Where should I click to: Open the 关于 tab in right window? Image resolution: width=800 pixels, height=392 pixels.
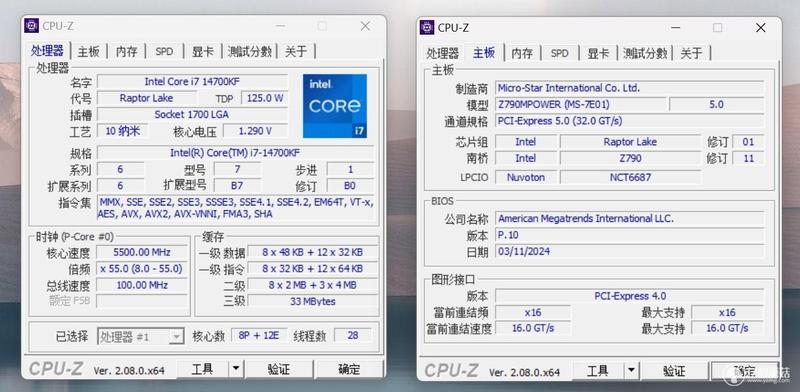point(692,53)
